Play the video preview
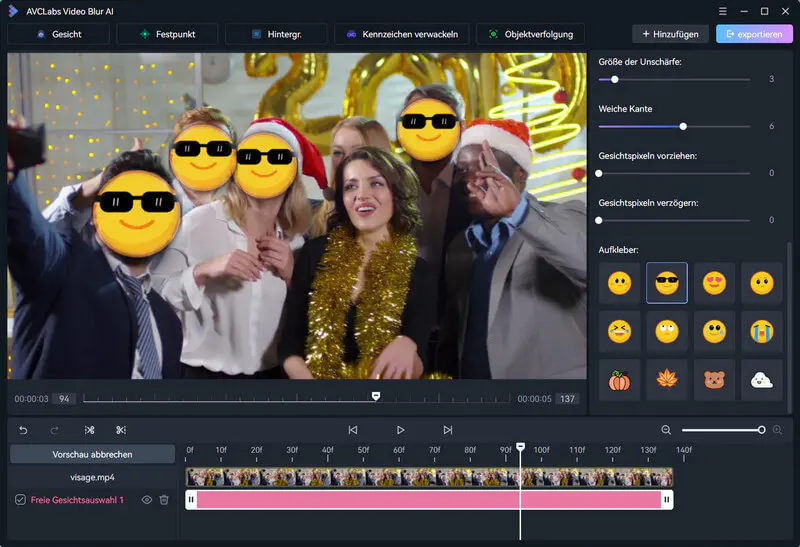Image resolution: width=800 pixels, height=547 pixels. coord(400,430)
